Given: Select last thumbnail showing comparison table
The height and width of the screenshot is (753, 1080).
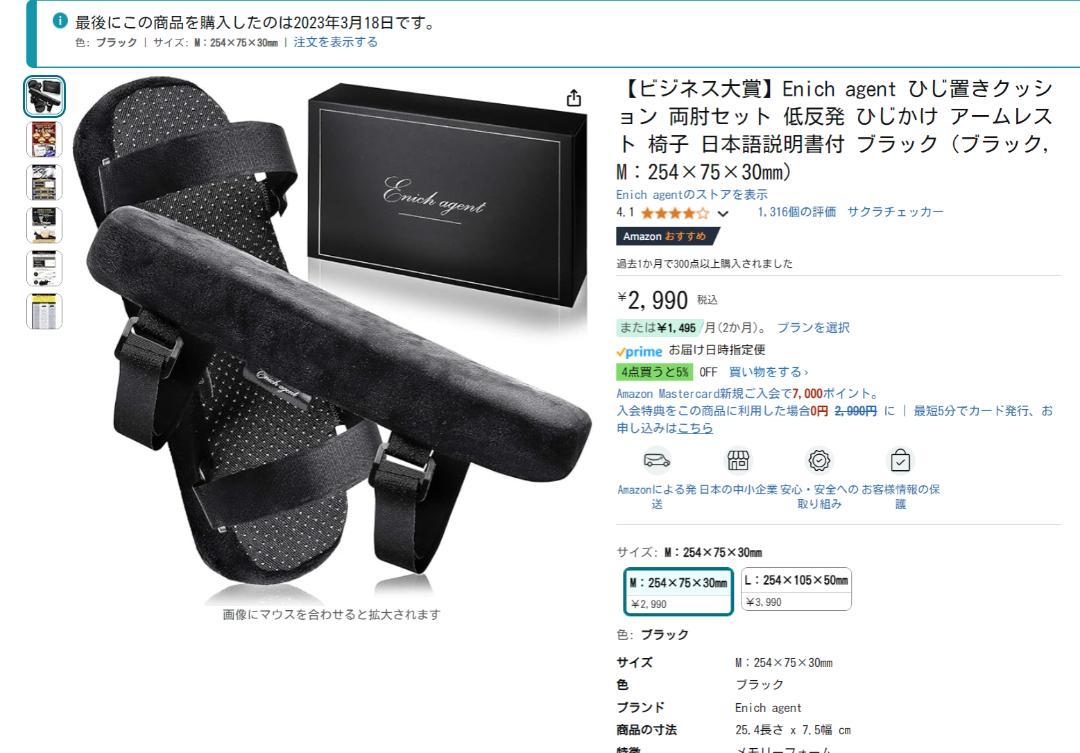Looking at the screenshot, I should pyautogui.click(x=44, y=311).
